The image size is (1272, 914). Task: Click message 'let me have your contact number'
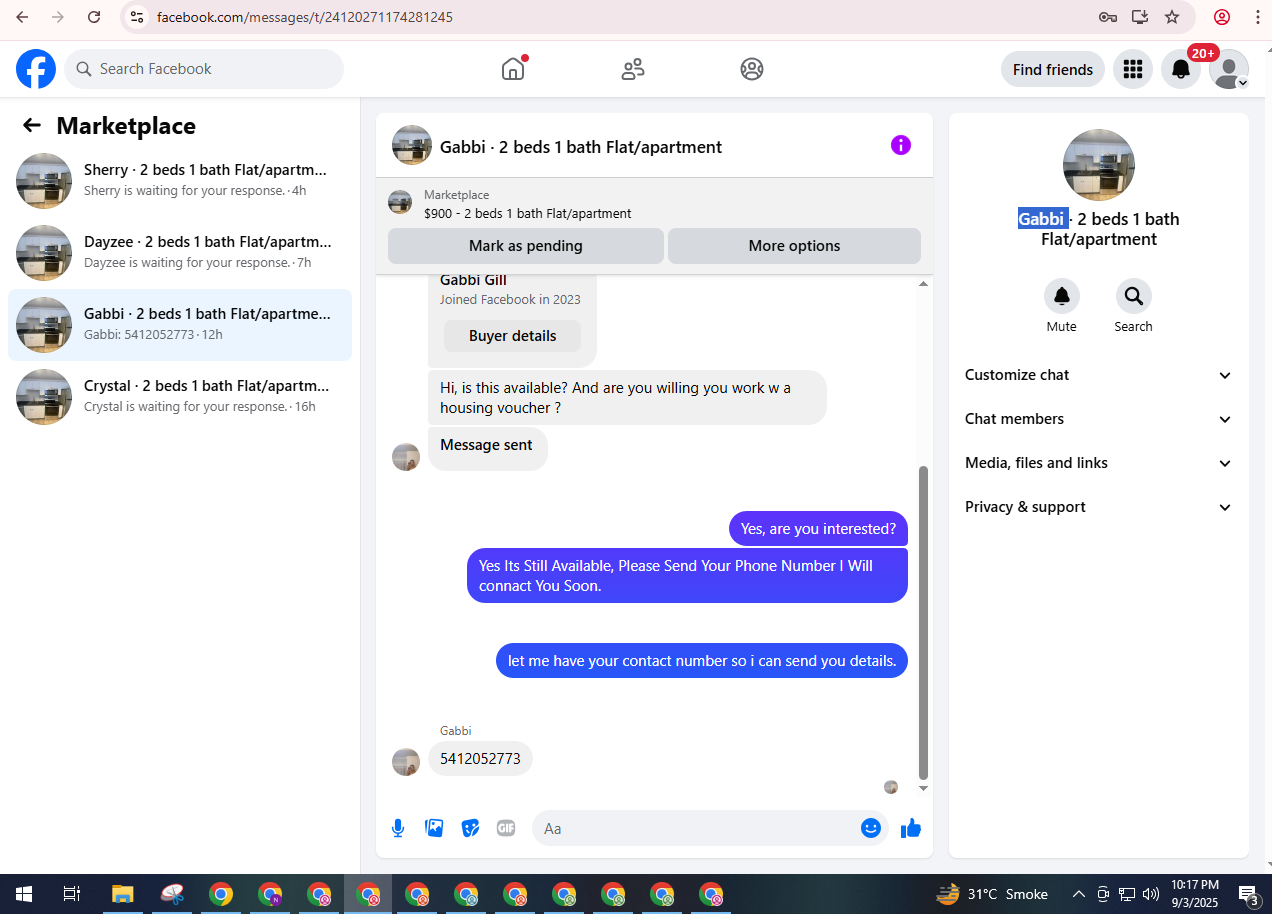(x=702, y=661)
